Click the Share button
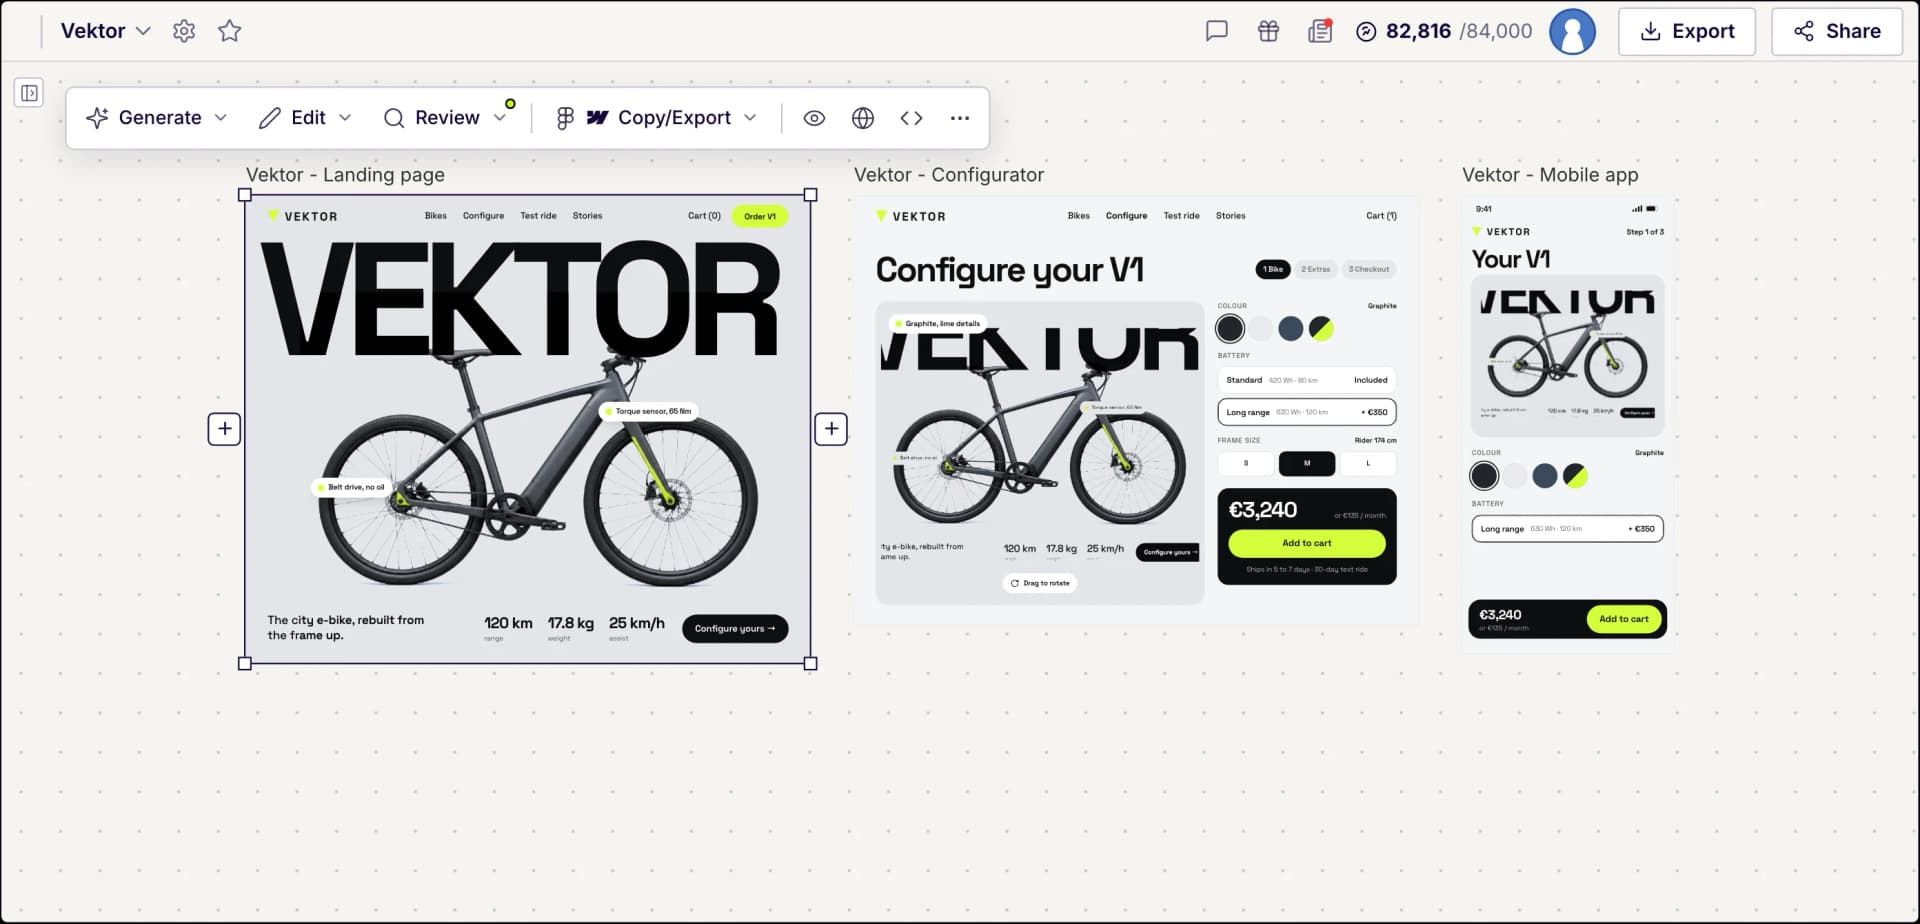The image size is (1920, 924). pos(1837,31)
